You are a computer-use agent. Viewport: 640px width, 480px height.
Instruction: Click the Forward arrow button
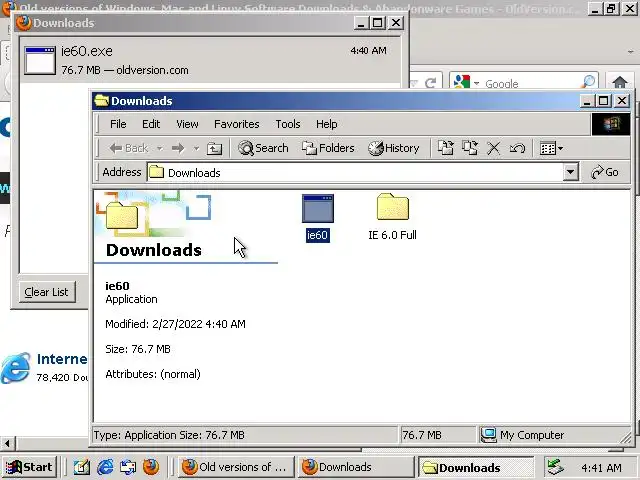point(178,148)
